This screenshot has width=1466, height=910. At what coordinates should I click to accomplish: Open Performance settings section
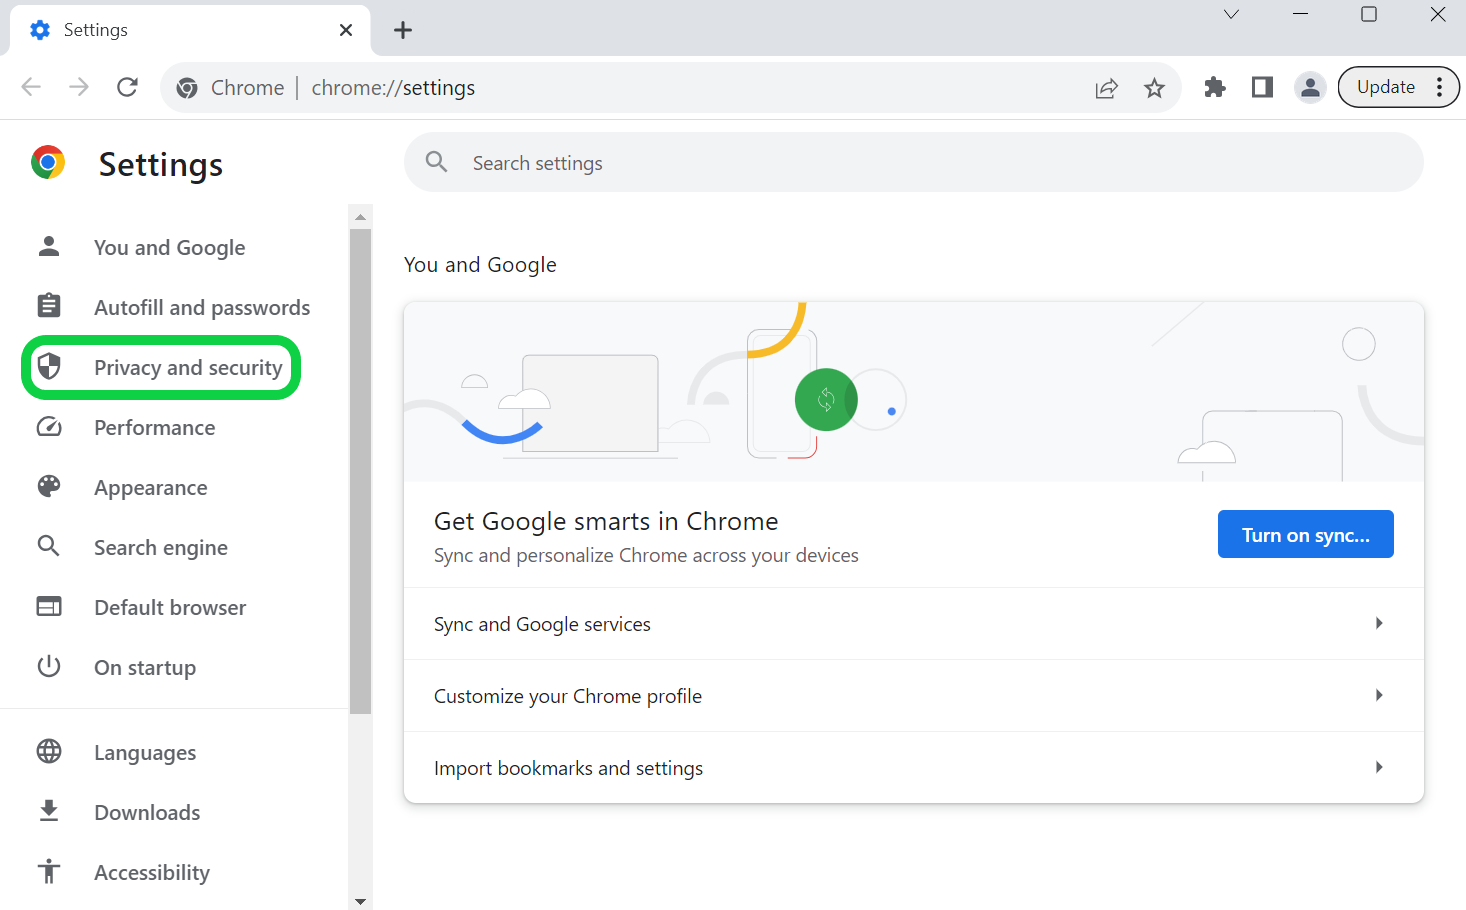coord(154,427)
